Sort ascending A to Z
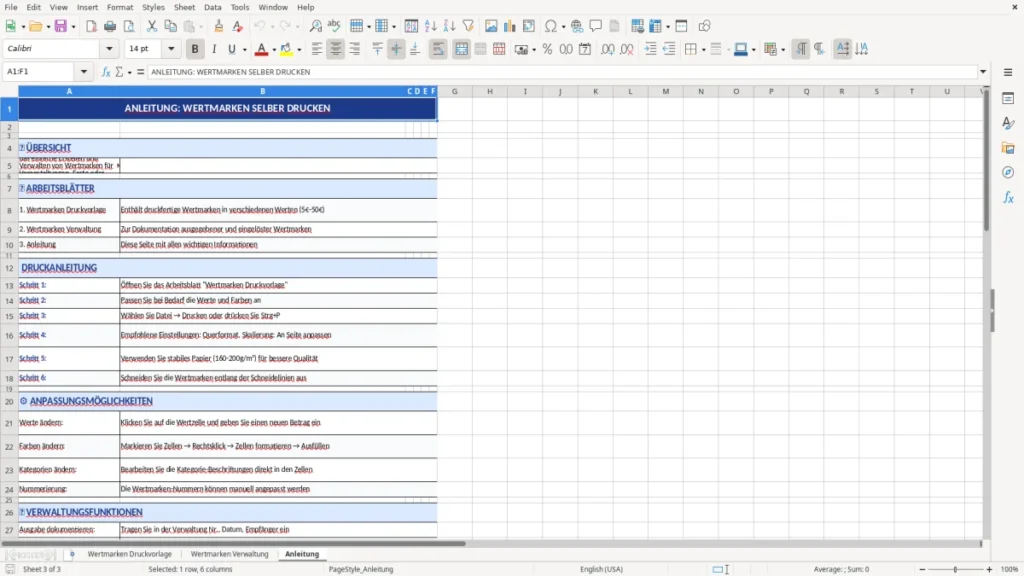 pos(430,26)
